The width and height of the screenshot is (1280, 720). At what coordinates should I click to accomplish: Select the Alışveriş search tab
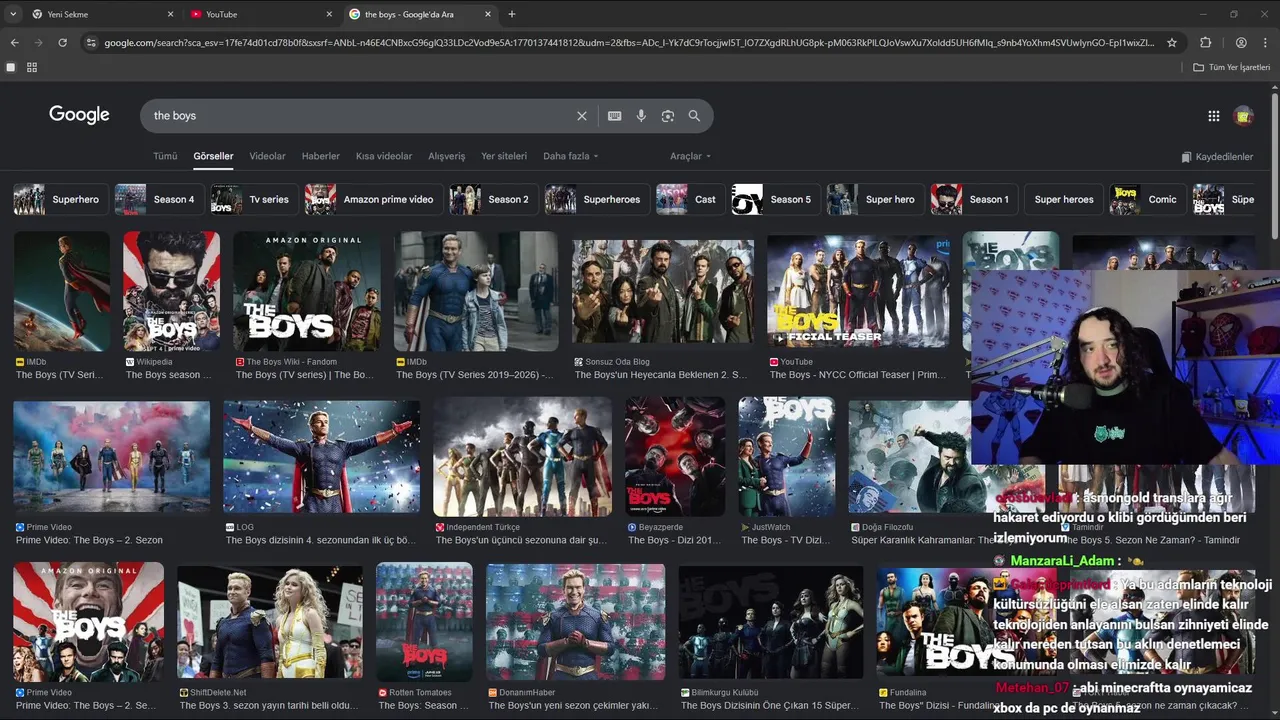[x=447, y=156]
